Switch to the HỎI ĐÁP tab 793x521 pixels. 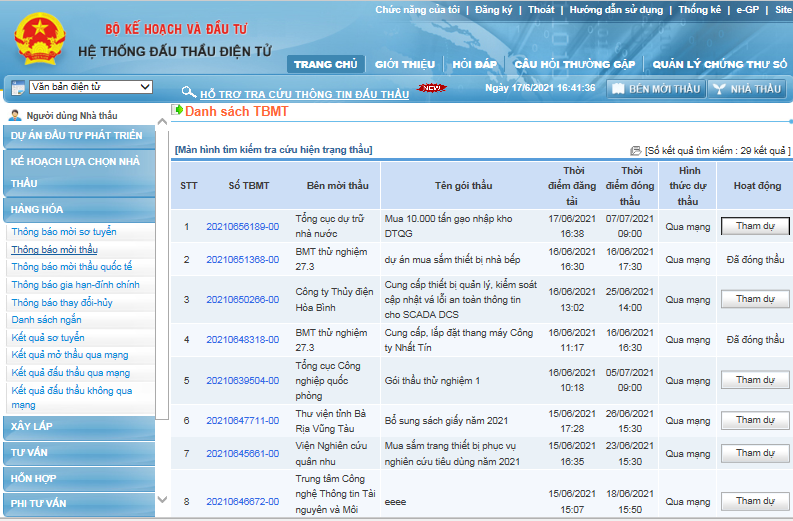(474, 64)
